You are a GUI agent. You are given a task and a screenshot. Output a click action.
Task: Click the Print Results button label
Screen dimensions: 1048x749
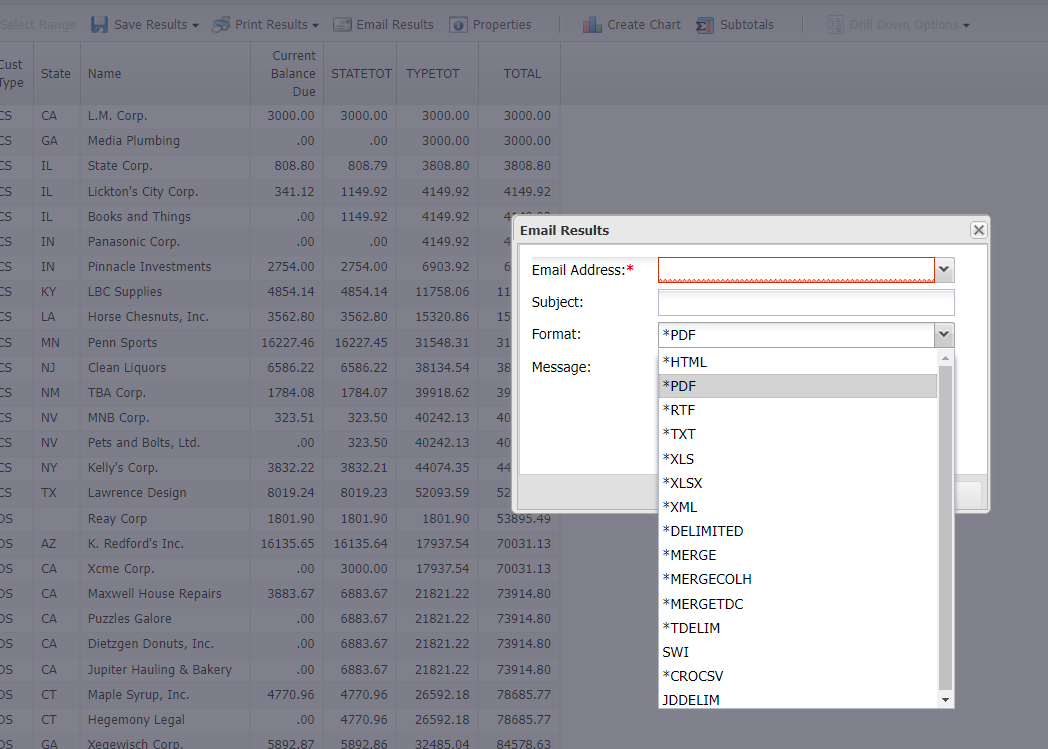(x=271, y=25)
